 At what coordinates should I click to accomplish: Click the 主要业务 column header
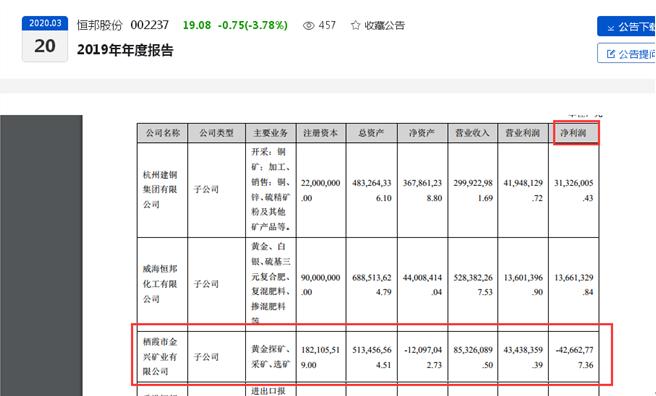click(x=271, y=133)
